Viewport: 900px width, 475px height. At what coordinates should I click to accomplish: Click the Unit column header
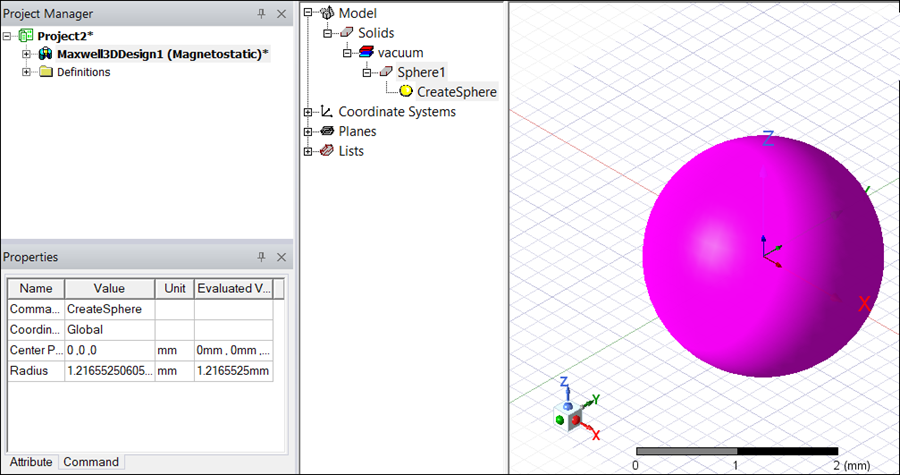click(x=174, y=289)
